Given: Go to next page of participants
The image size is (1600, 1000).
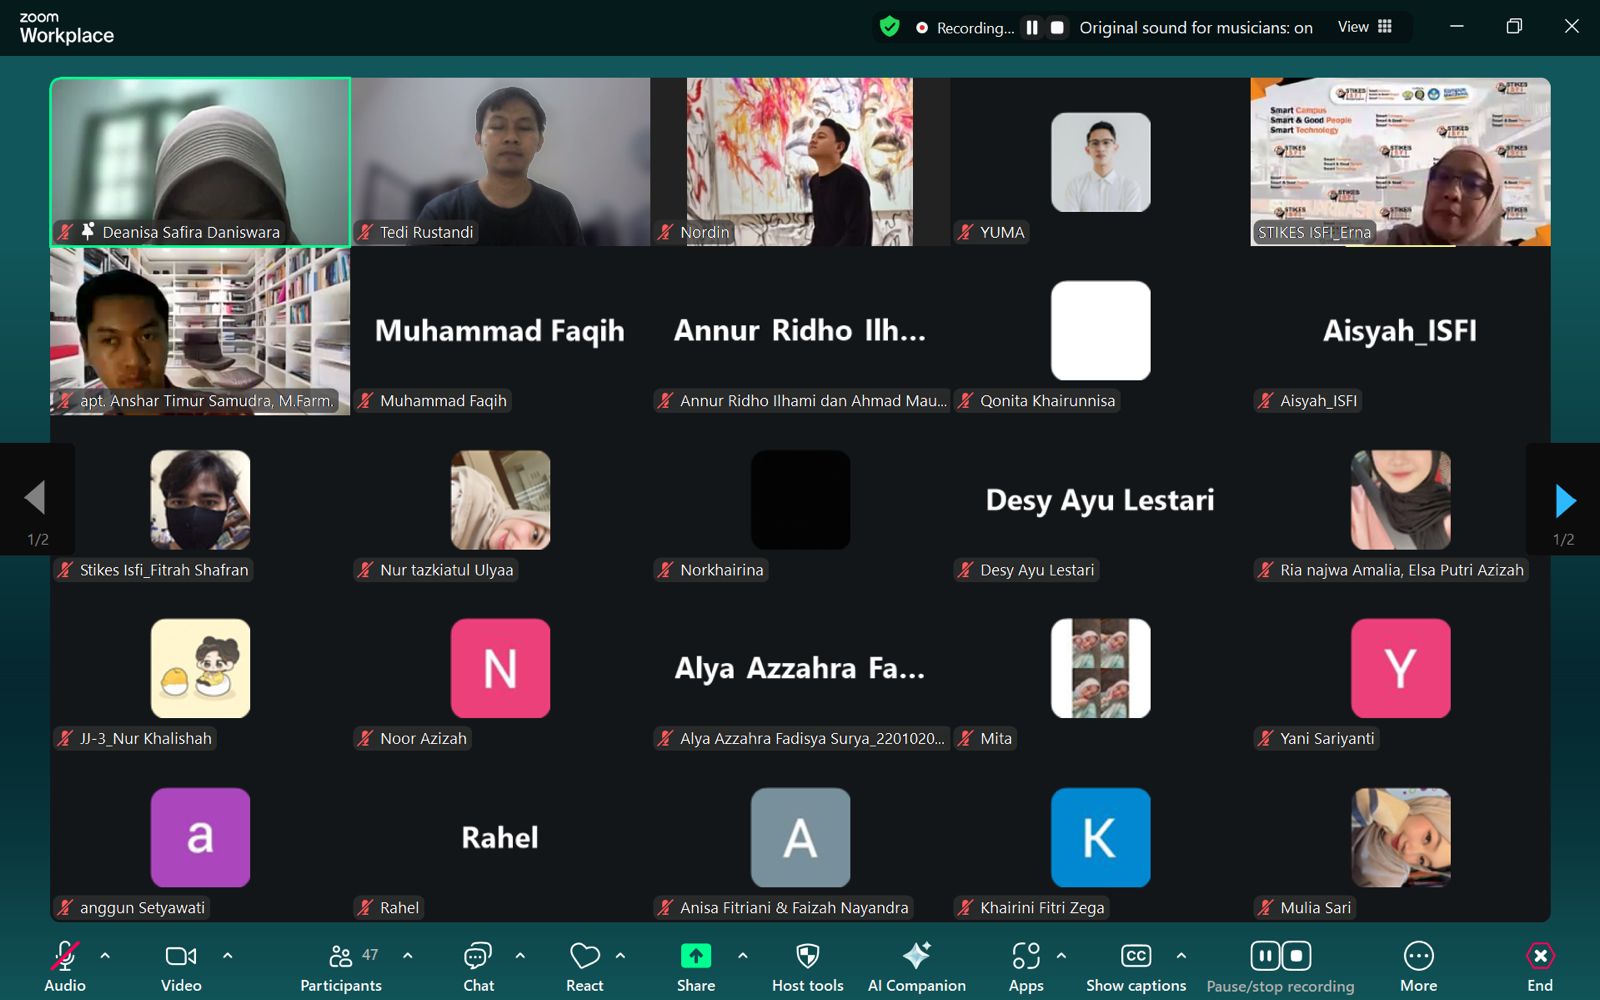Looking at the screenshot, I should [x=1564, y=501].
